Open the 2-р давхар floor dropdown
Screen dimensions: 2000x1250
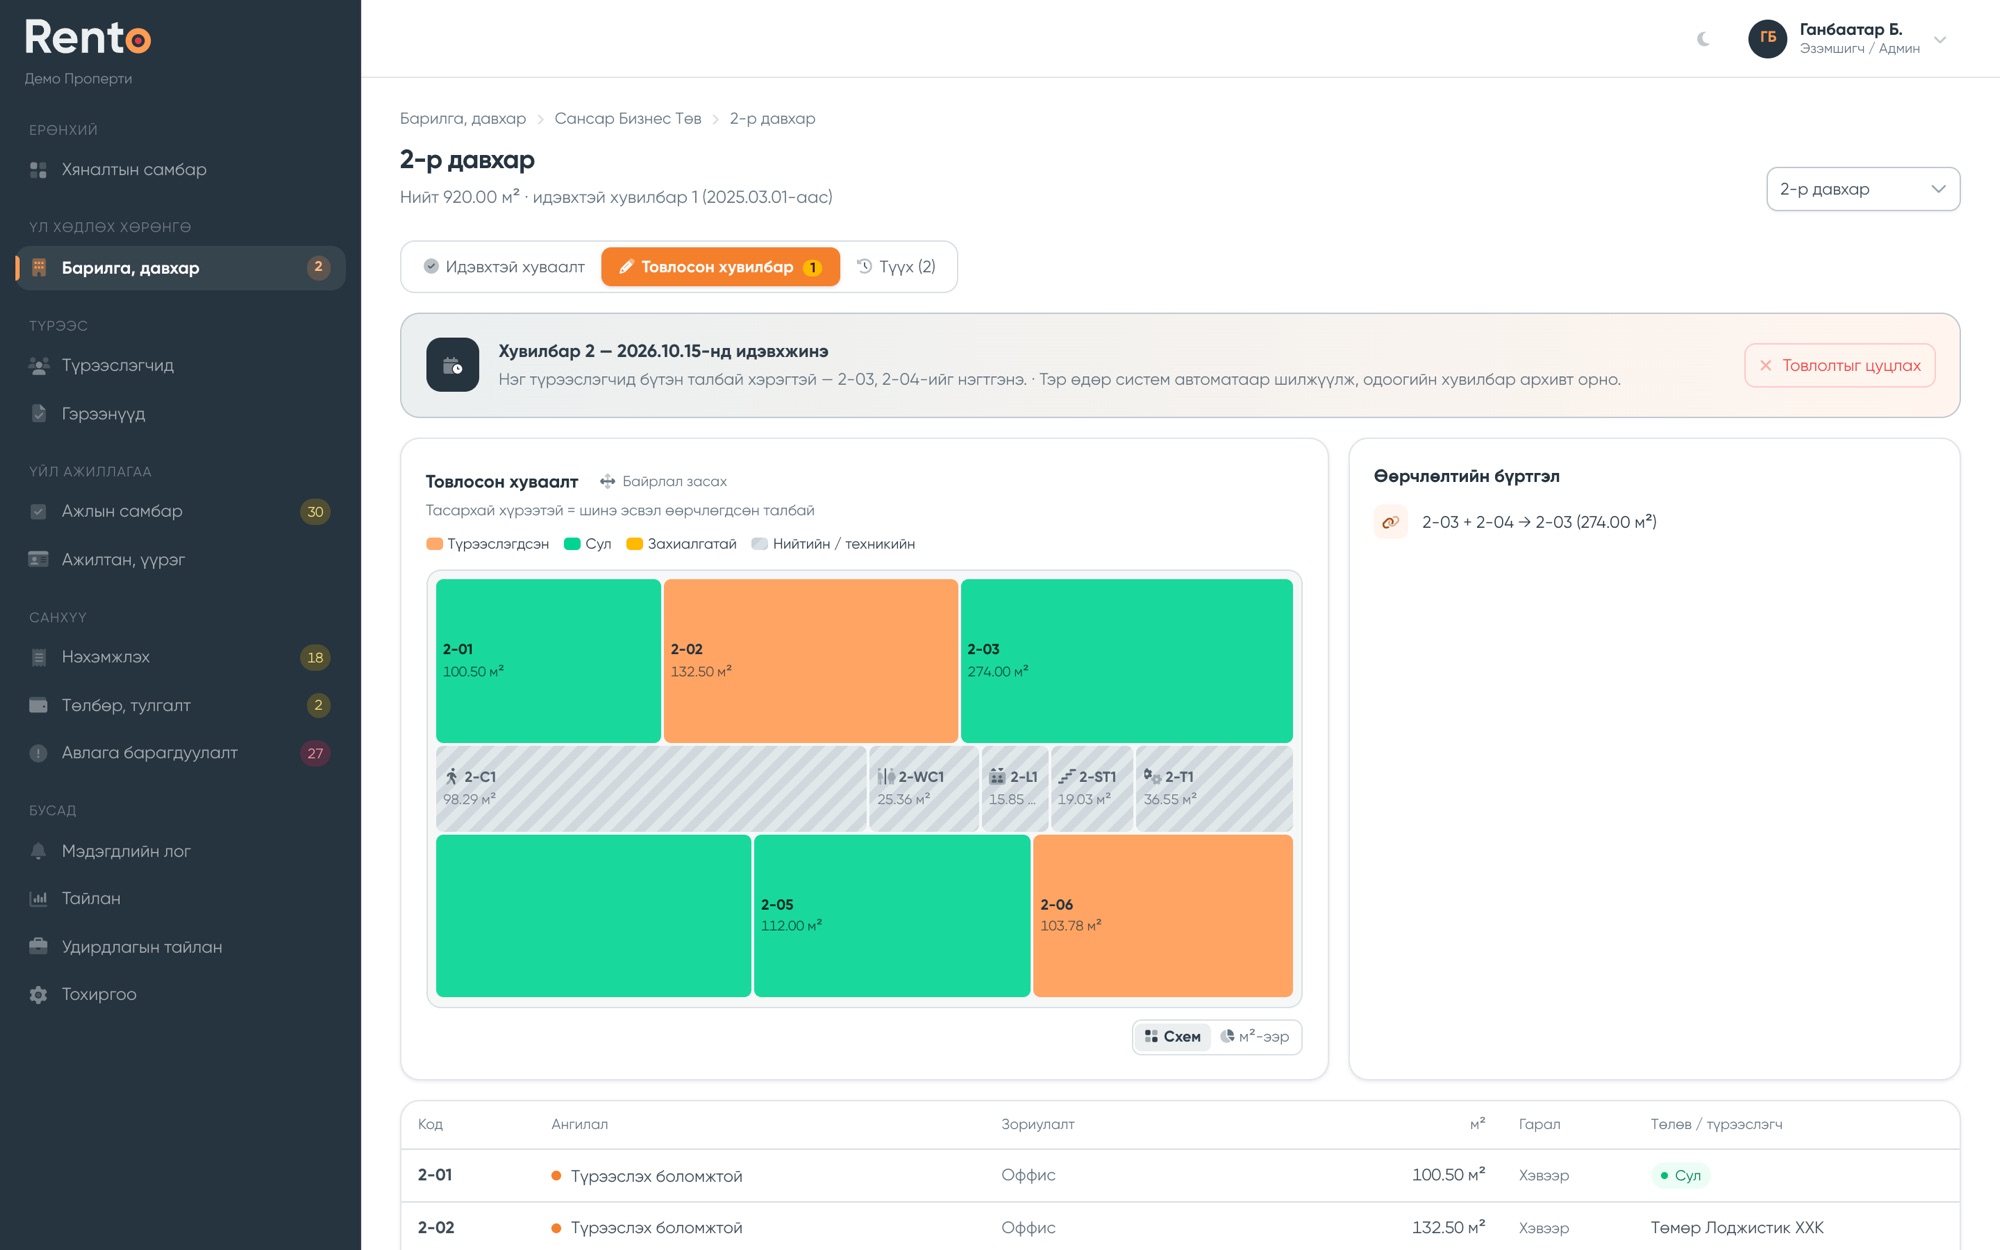(1862, 189)
